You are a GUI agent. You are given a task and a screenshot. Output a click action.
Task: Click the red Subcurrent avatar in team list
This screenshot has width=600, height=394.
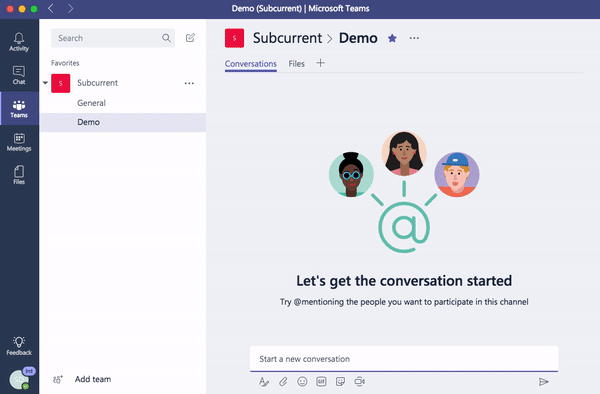60,83
